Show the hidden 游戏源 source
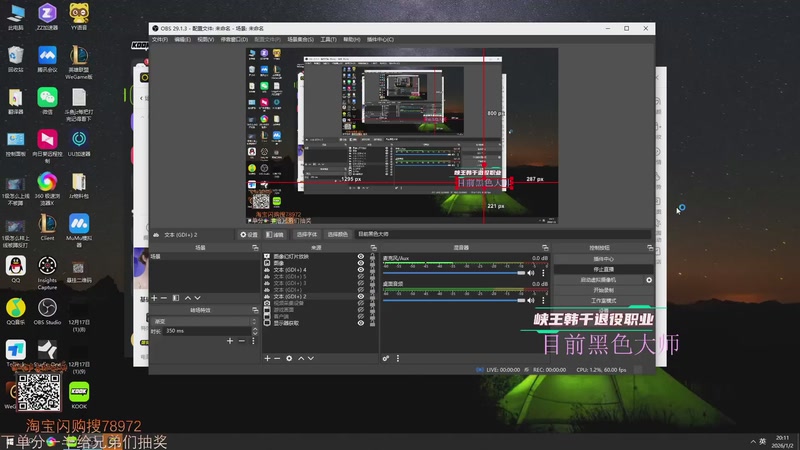The image size is (800, 450). coord(361,310)
